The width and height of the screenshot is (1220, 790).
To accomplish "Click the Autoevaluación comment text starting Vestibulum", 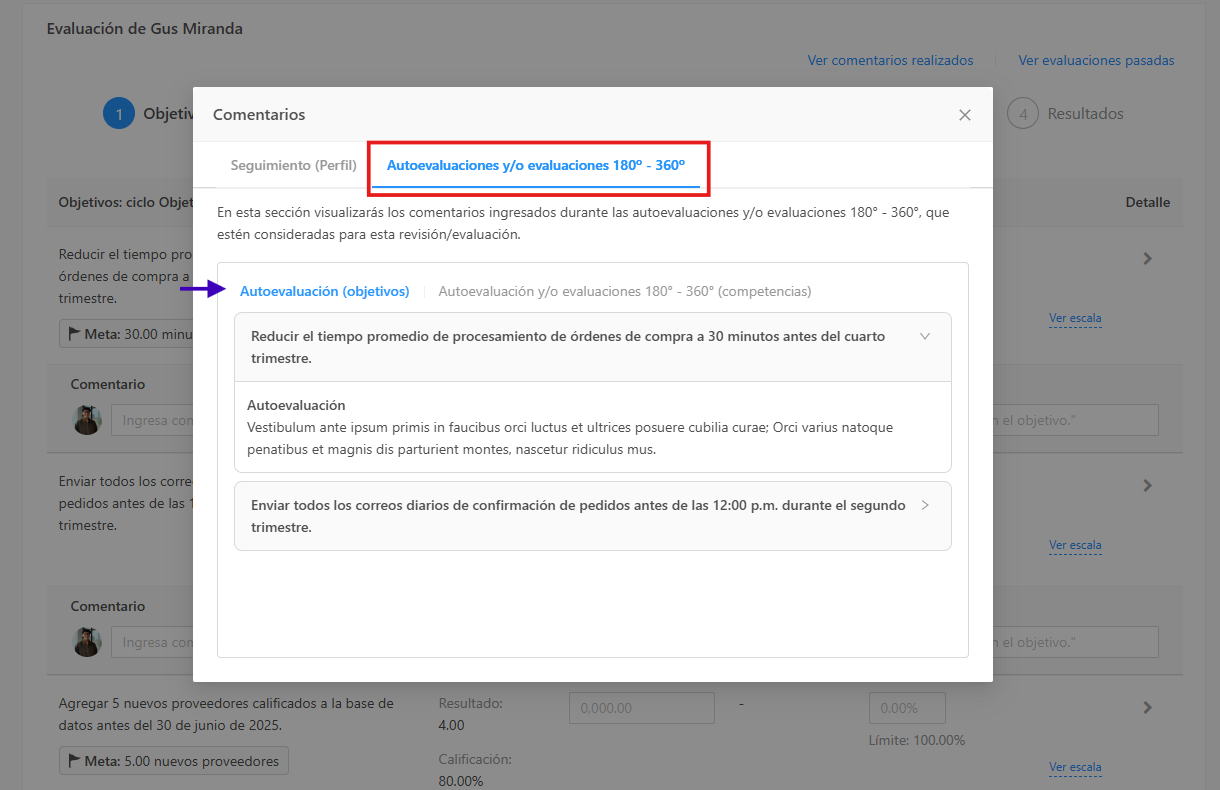I will coord(570,438).
